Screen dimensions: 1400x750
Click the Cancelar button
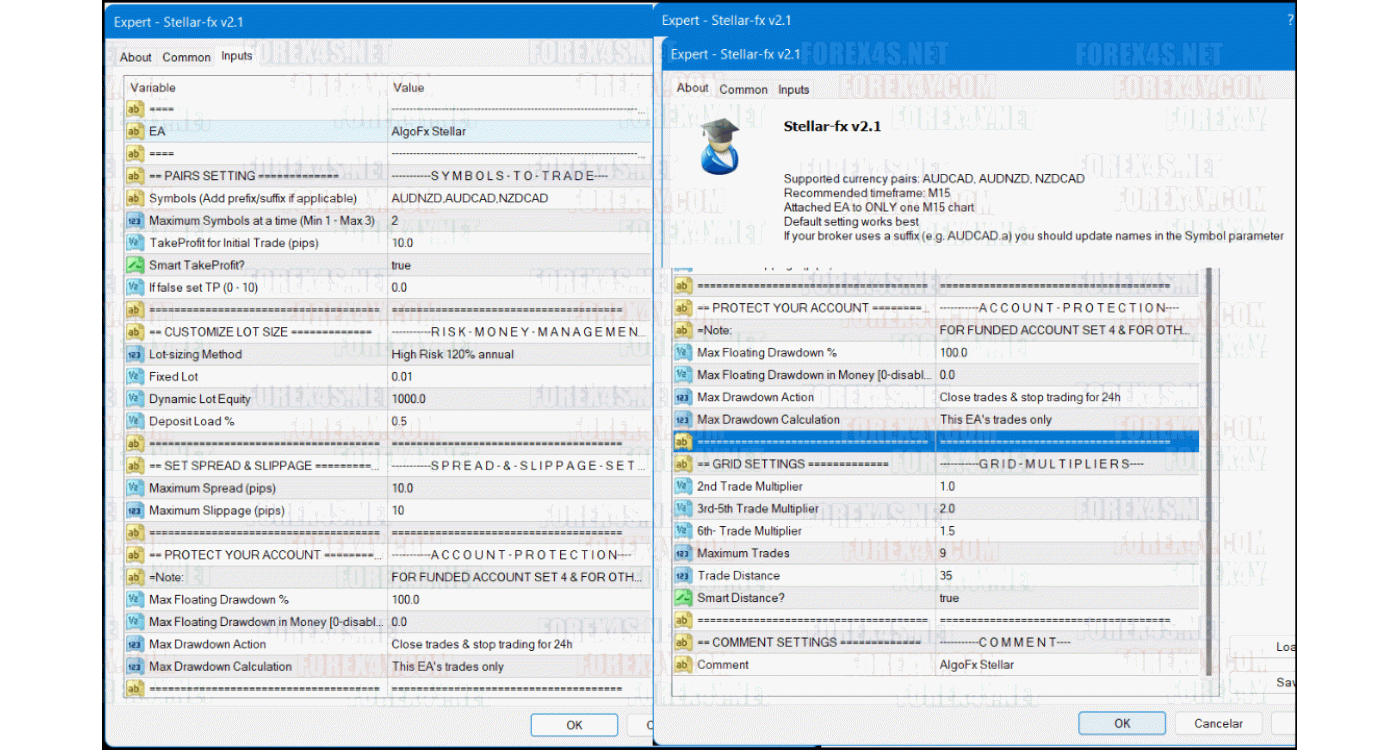point(1218,723)
